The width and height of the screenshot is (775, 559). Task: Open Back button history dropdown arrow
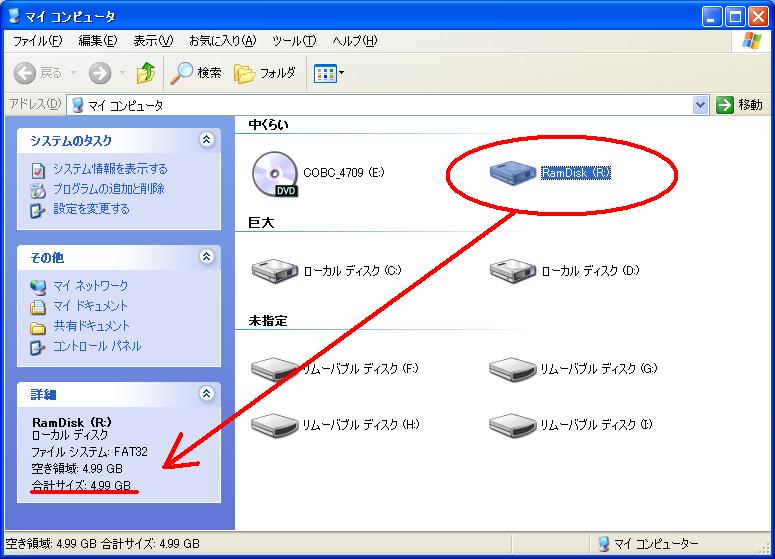click(x=73, y=73)
